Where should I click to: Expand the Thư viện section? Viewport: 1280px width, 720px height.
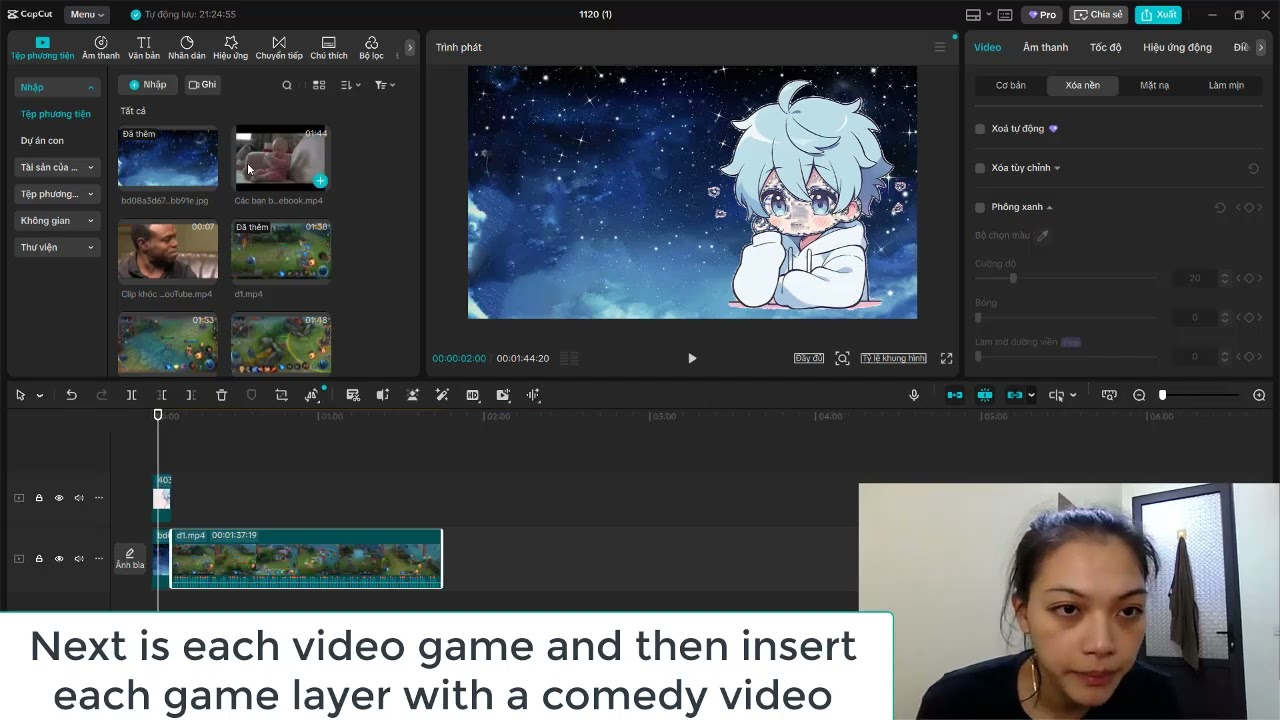pos(58,247)
